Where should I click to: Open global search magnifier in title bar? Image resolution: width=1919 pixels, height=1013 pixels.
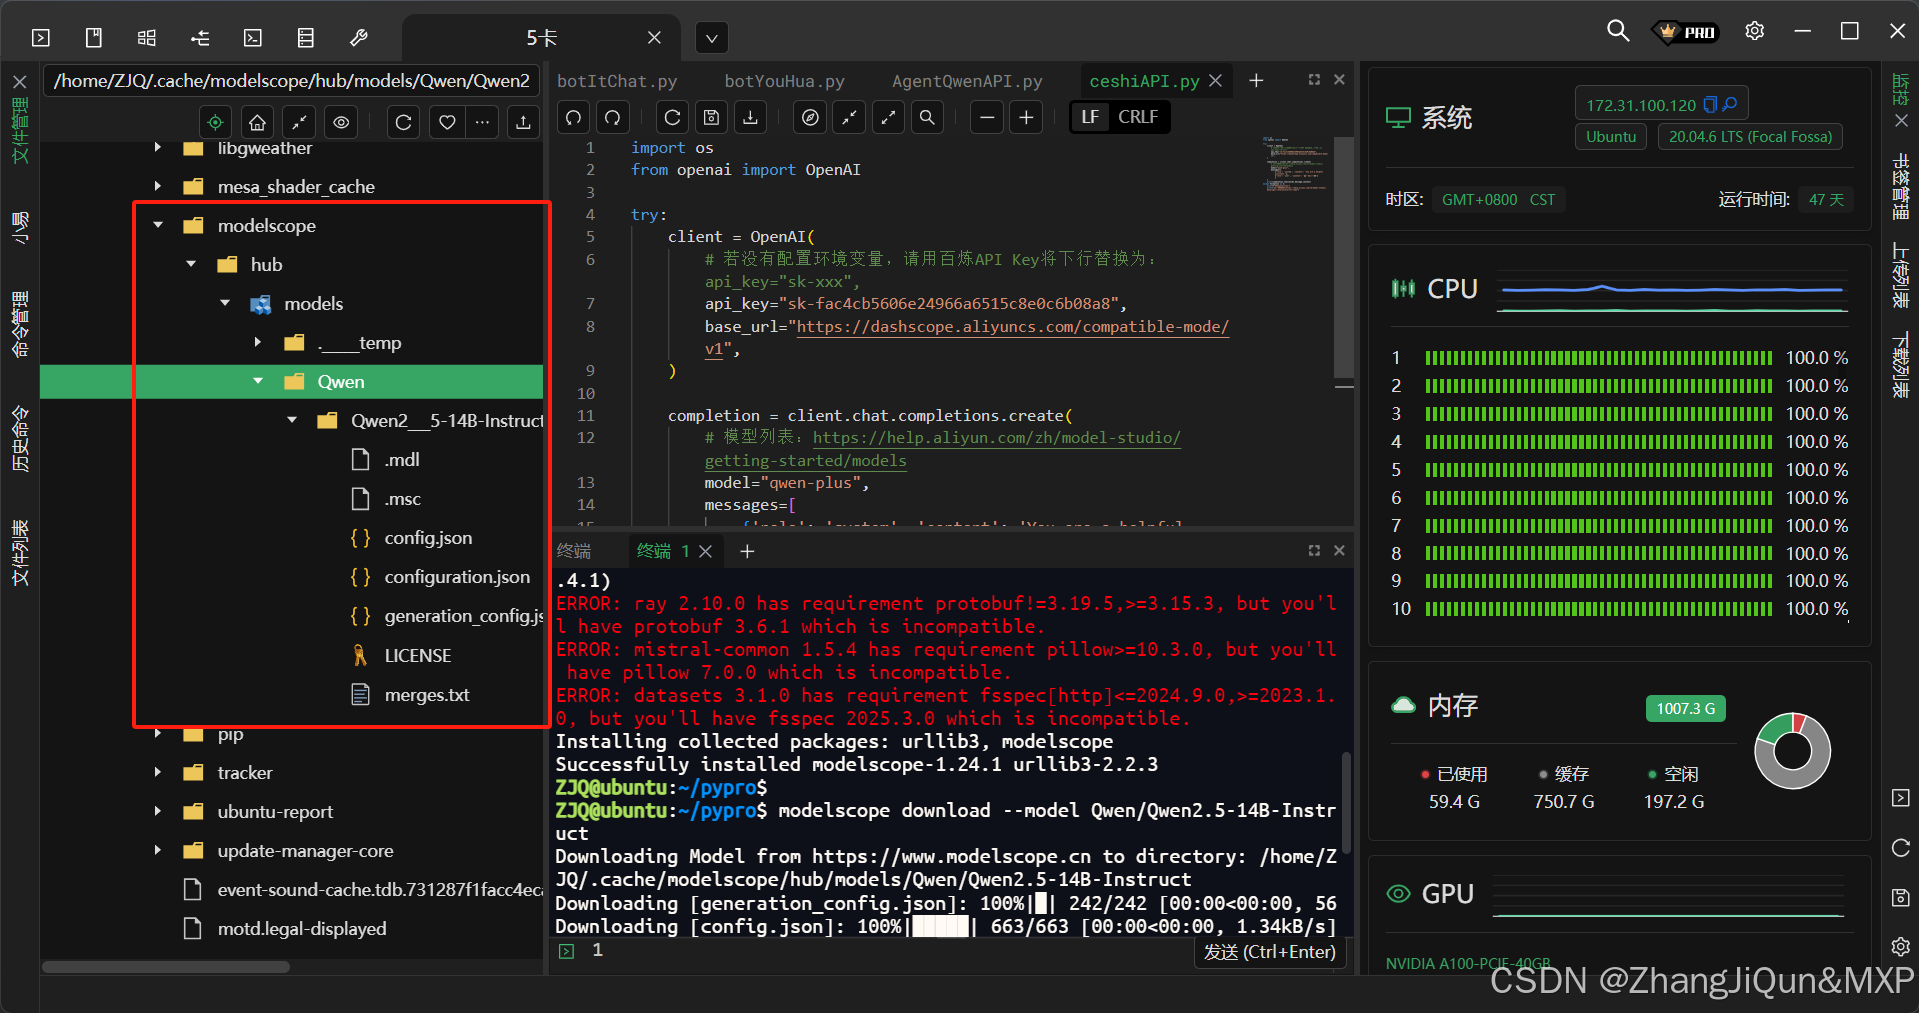point(1617,31)
